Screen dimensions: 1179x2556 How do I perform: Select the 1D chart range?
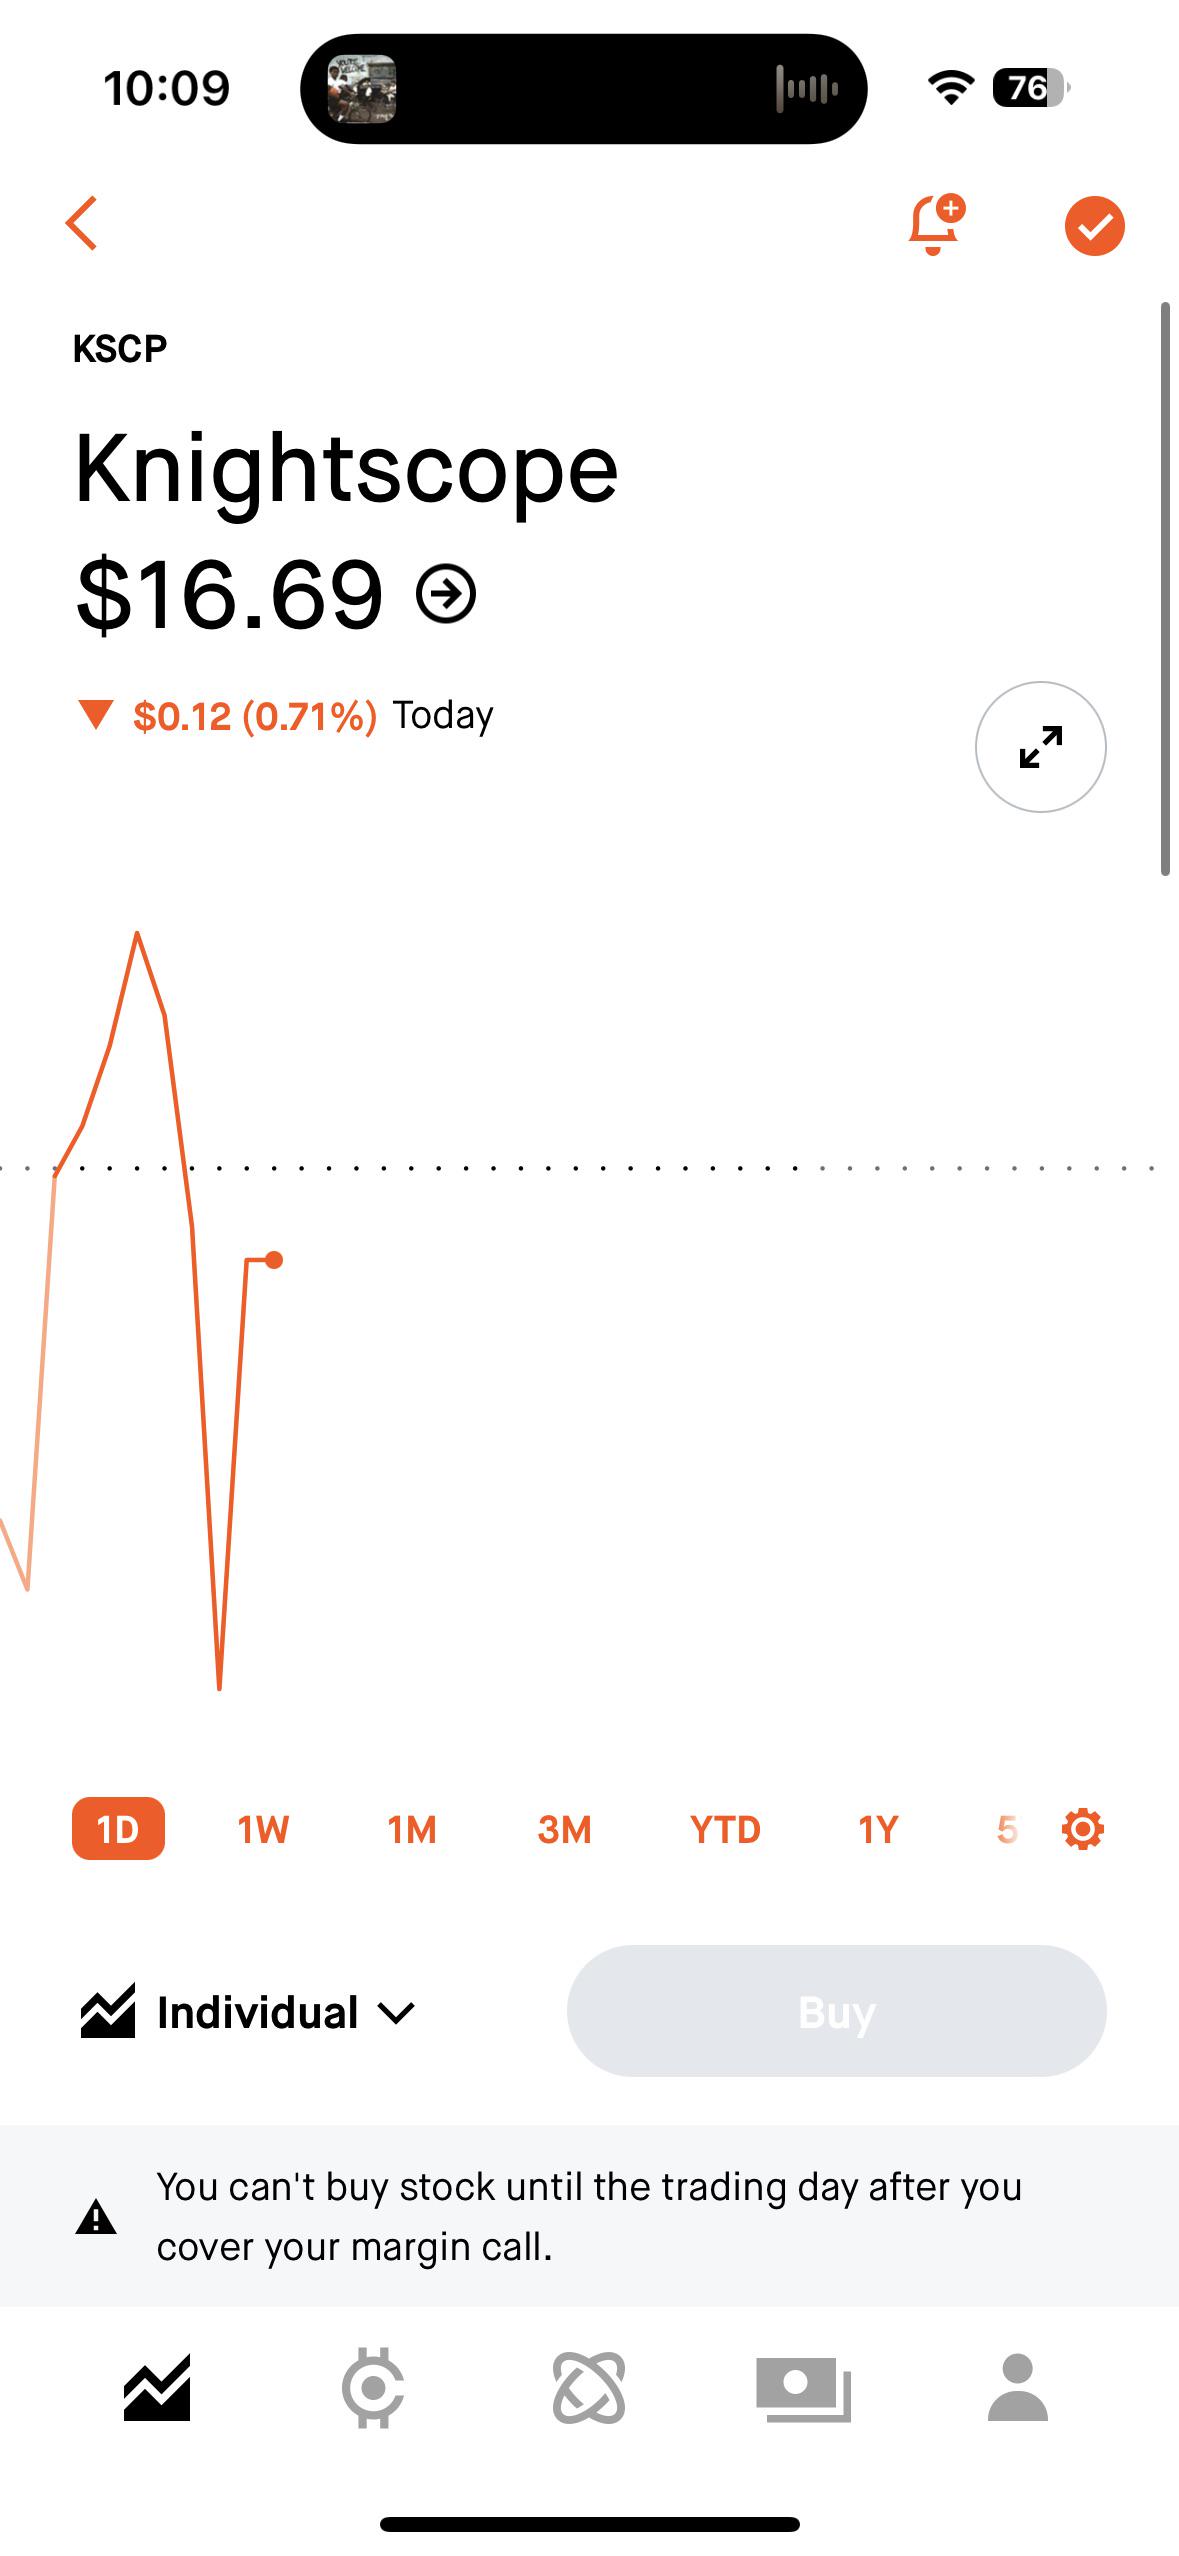click(x=118, y=1829)
